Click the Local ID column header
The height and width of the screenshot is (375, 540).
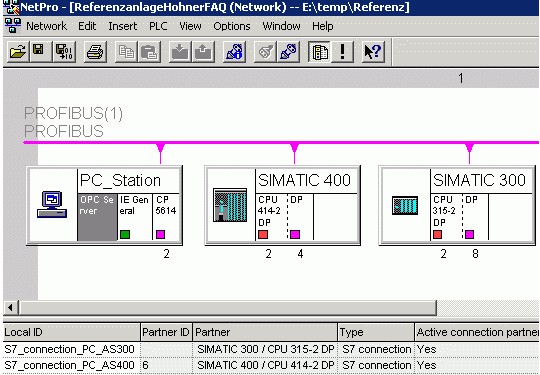[71, 332]
